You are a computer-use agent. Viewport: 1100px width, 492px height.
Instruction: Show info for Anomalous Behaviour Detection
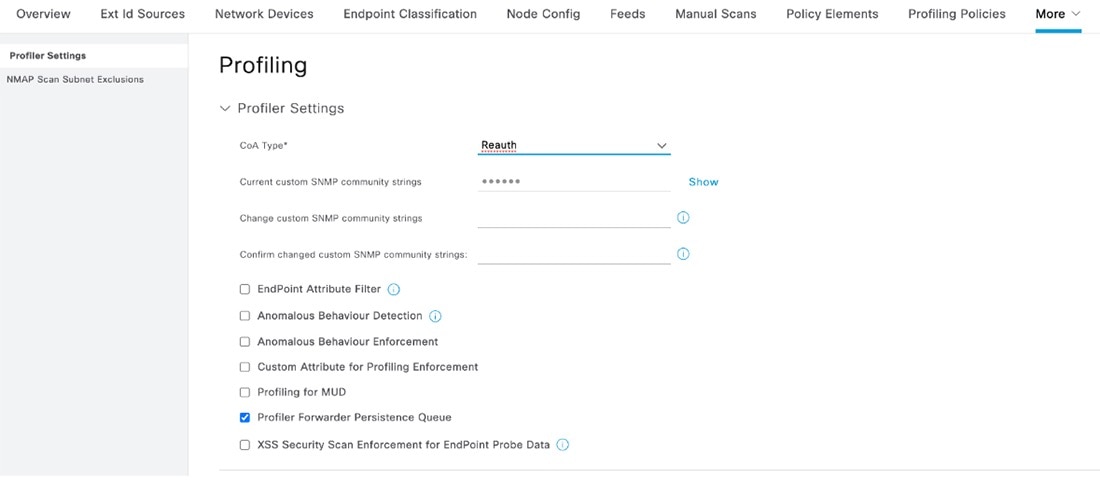click(435, 317)
